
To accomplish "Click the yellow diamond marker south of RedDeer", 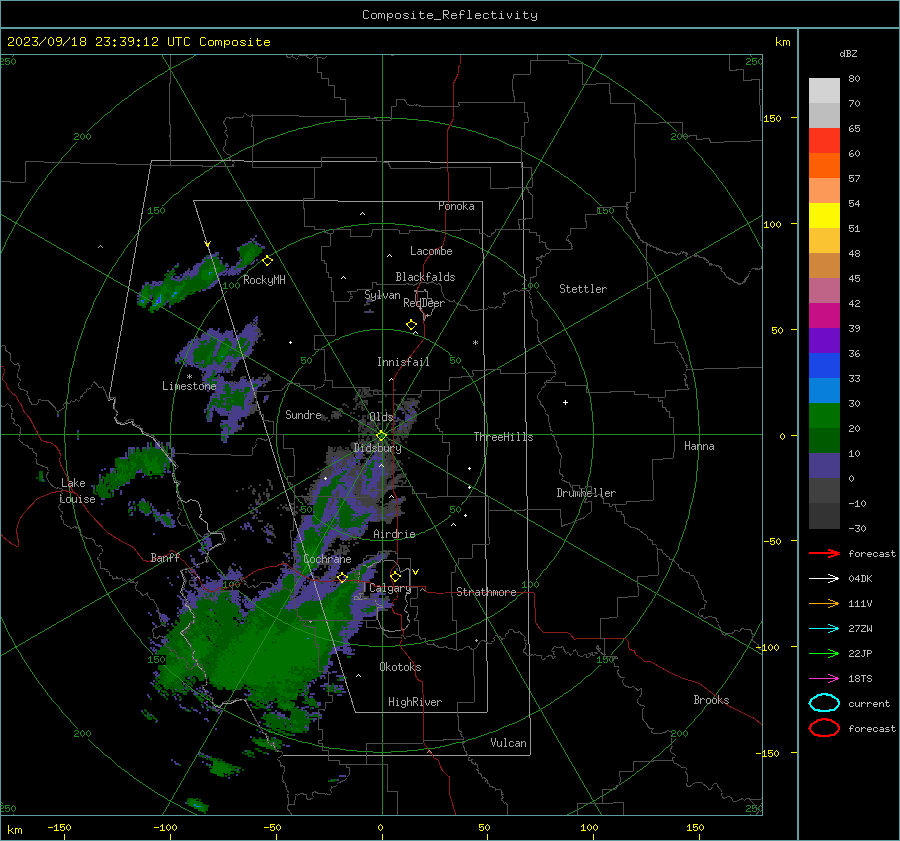I will [411, 325].
